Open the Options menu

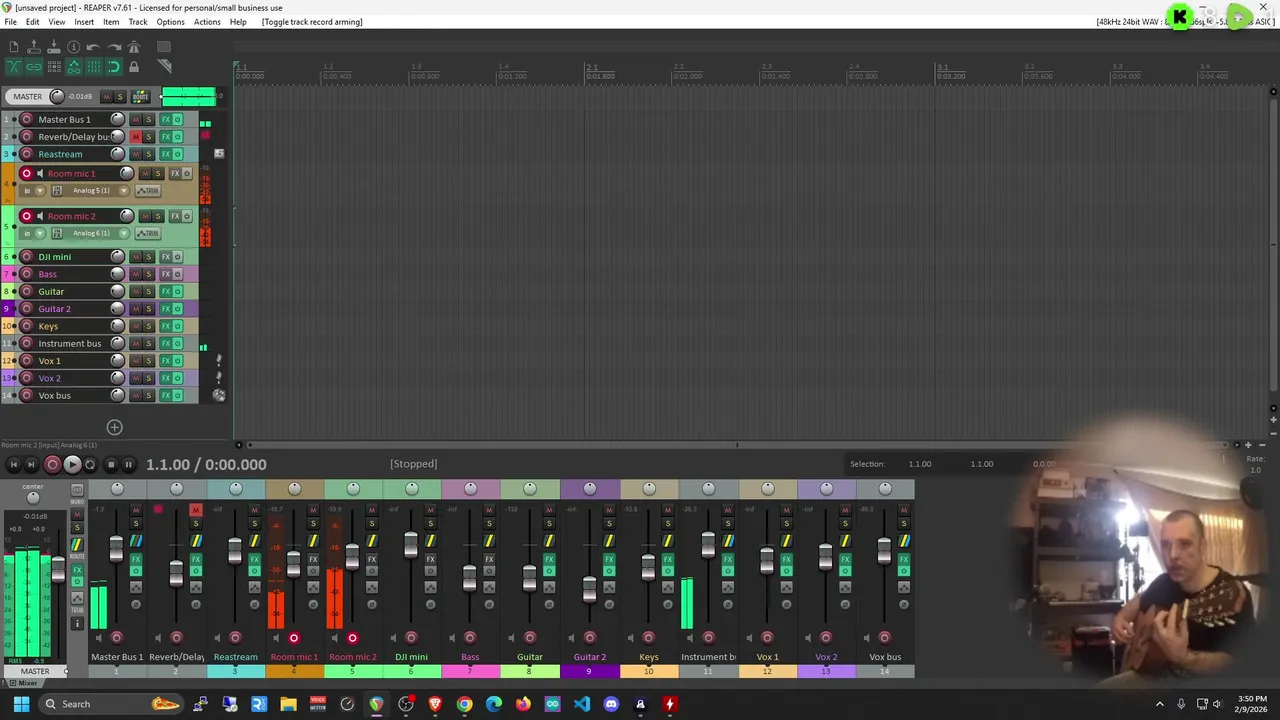170,22
